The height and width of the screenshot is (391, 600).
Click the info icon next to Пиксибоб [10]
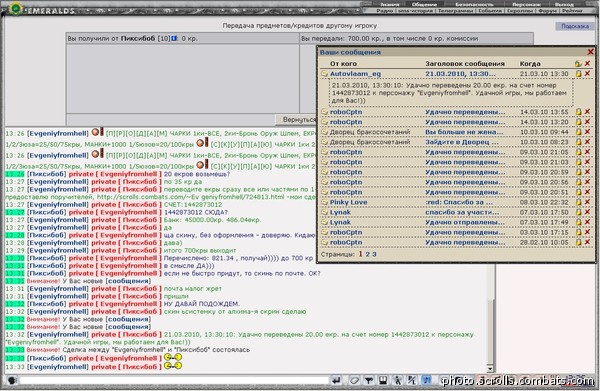pos(174,38)
